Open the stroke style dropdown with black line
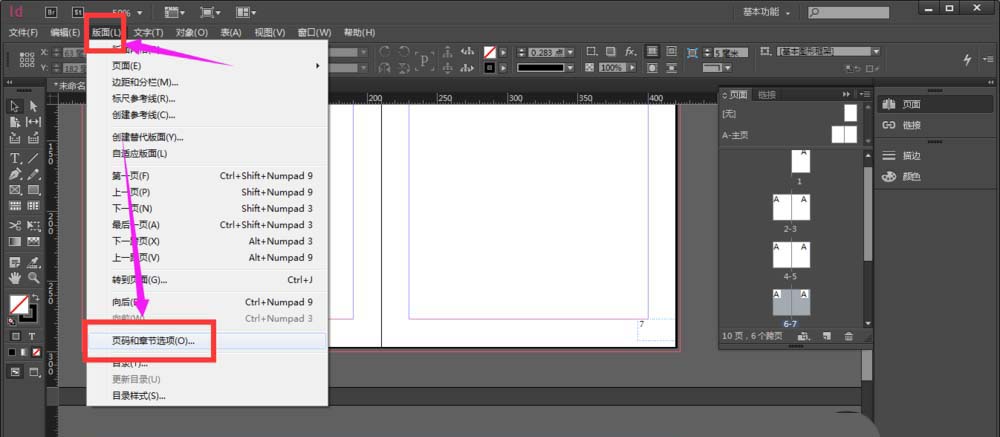Screen dimensions: 1000x437 click(570, 68)
